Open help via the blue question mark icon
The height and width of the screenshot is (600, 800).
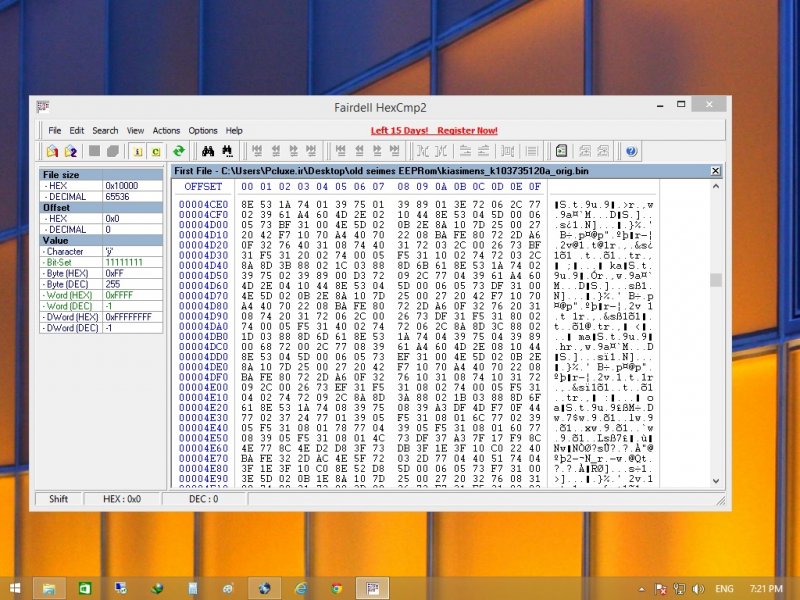(631, 151)
